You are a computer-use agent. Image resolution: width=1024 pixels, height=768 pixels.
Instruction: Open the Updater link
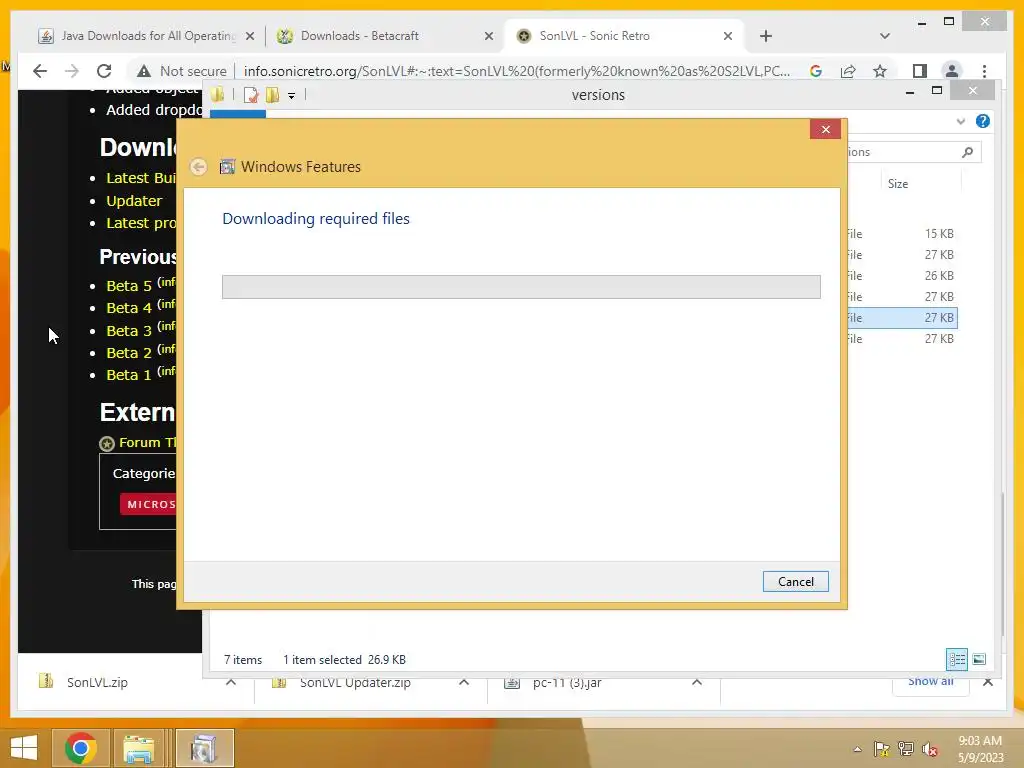134,200
